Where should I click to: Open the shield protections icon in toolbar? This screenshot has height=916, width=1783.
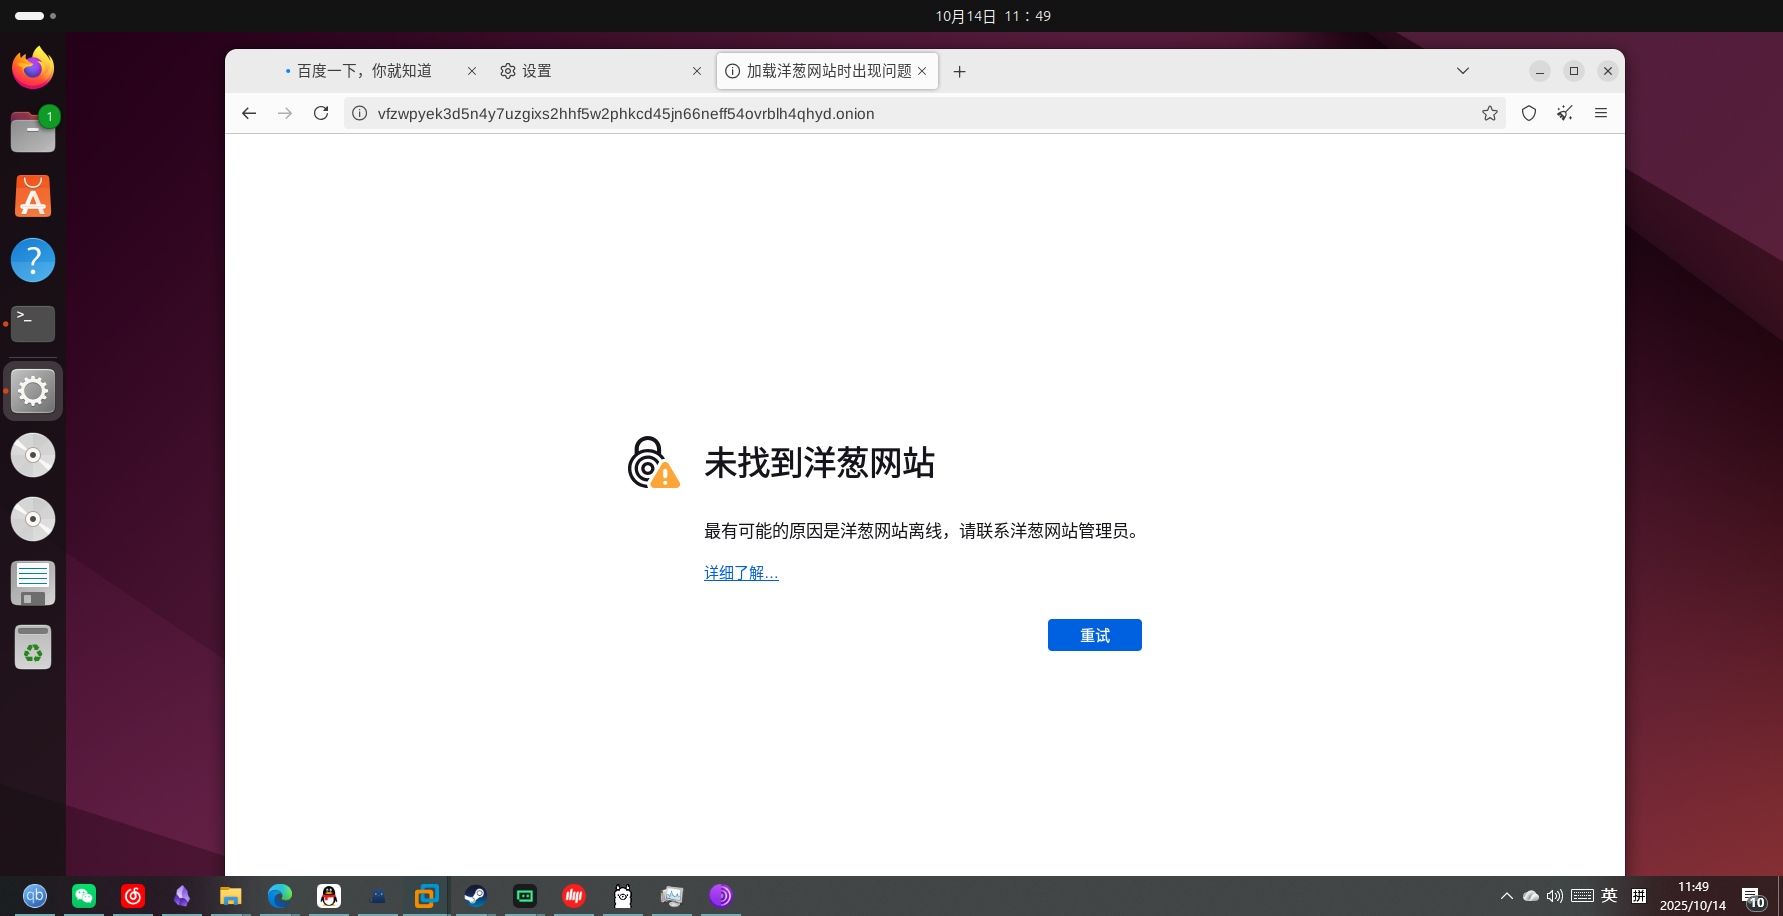(x=1528, y=113)
